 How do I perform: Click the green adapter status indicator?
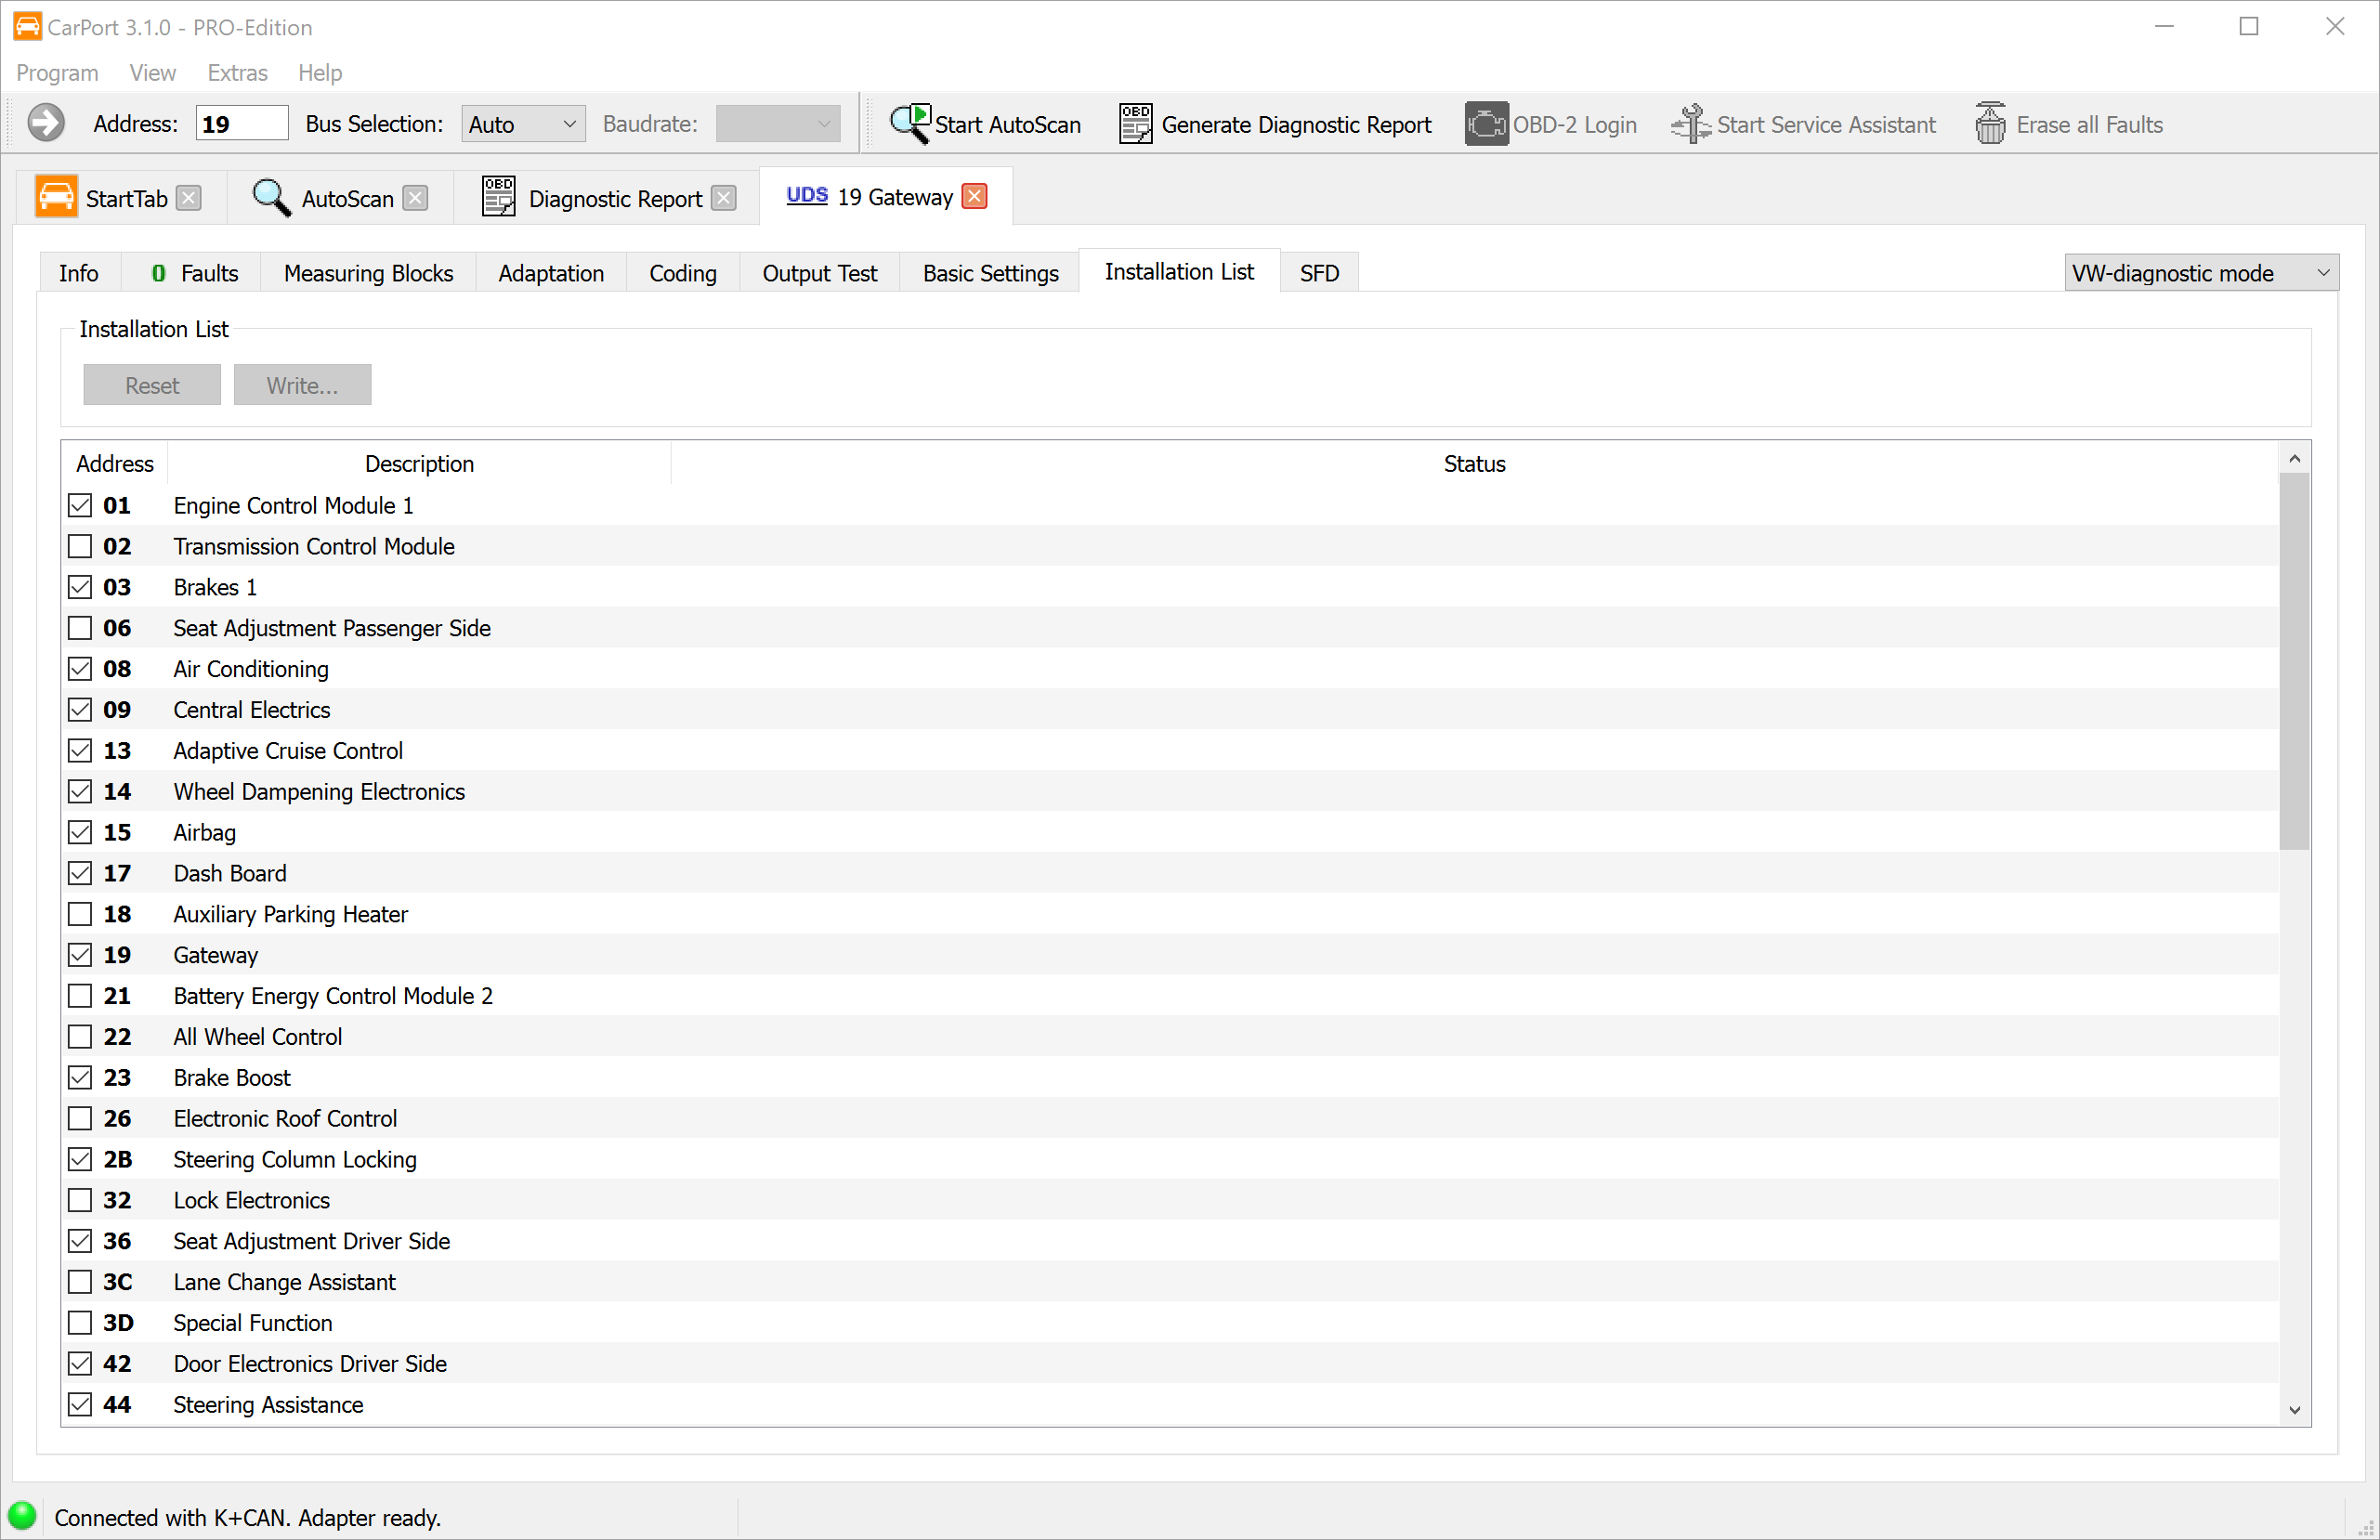(x=22, y=1516)
